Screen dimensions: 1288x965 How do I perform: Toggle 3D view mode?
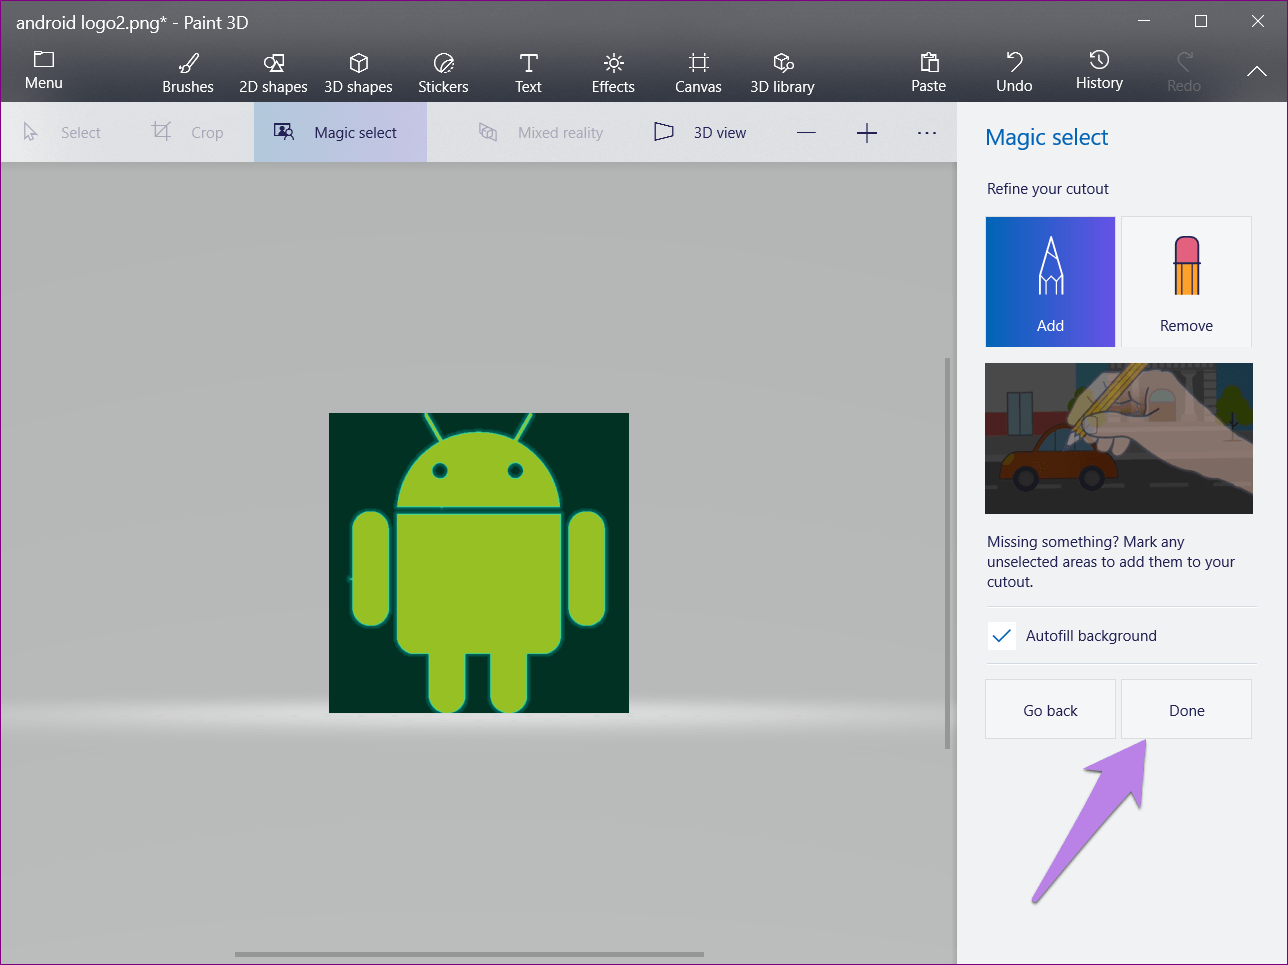(701, 133)
